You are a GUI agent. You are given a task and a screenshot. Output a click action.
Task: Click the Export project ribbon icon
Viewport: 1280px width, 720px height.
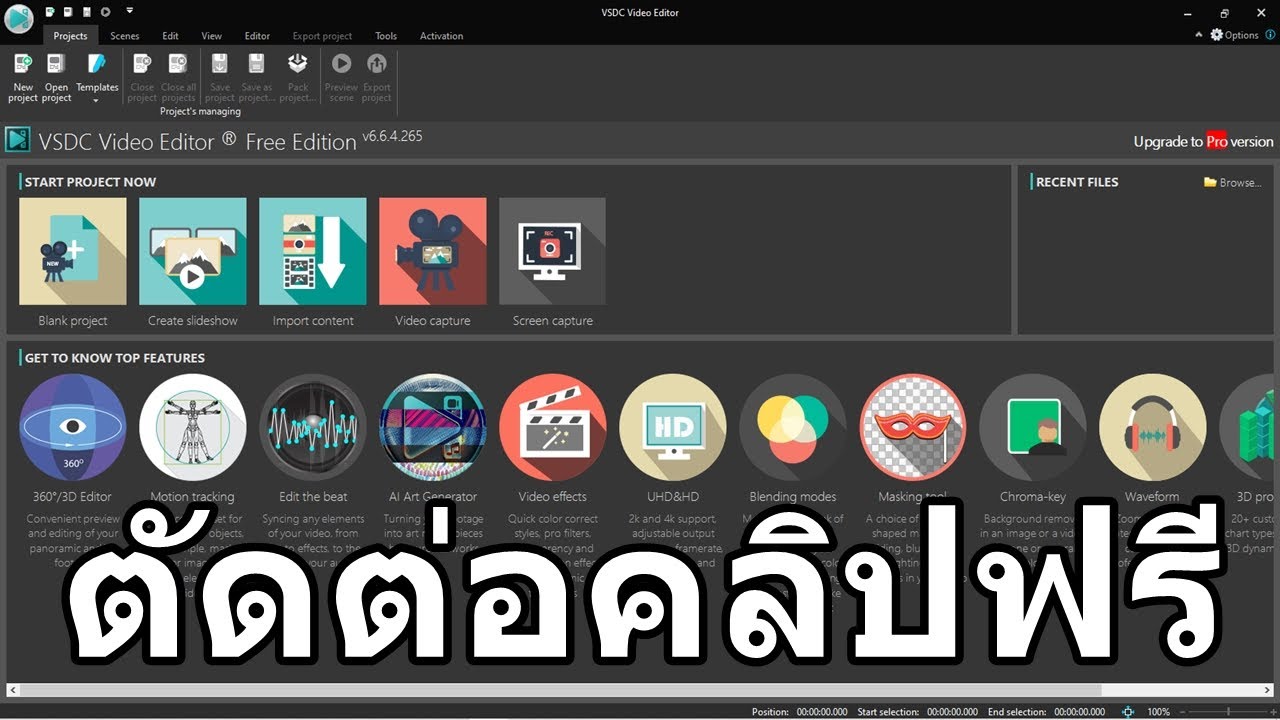coord(376,65)
